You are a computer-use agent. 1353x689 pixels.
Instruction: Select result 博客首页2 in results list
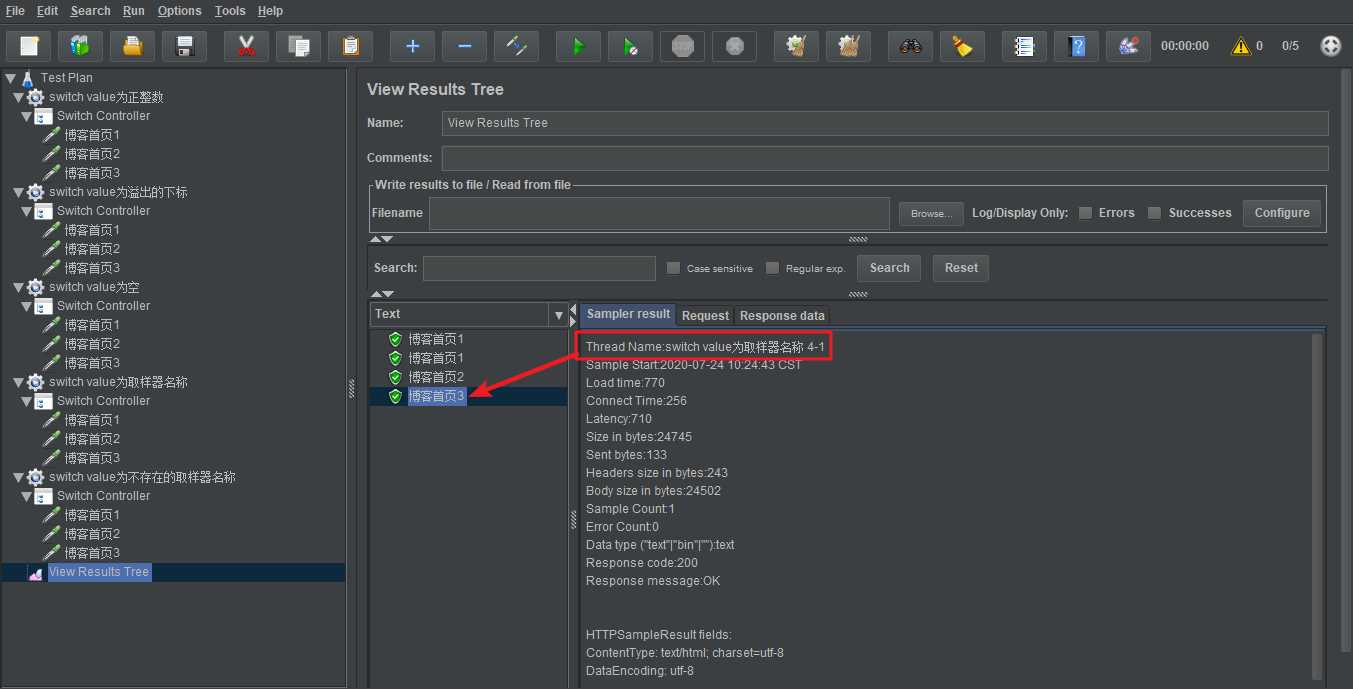coord(436,377)
